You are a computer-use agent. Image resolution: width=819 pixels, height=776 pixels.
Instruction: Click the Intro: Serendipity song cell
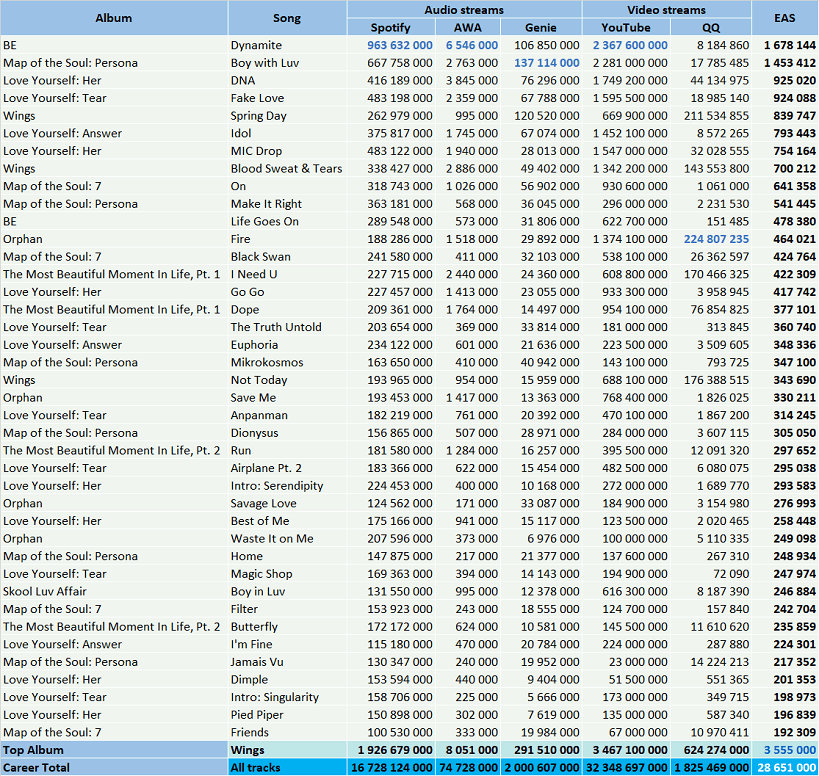tap(287, 486)
